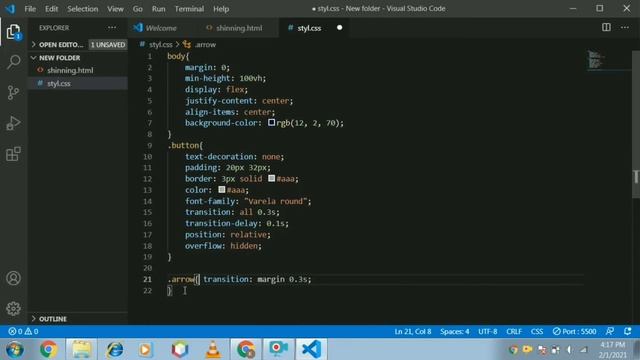Click the unsaved dot on the styl.css tab
640x360 pixels.
click(339, 28)
